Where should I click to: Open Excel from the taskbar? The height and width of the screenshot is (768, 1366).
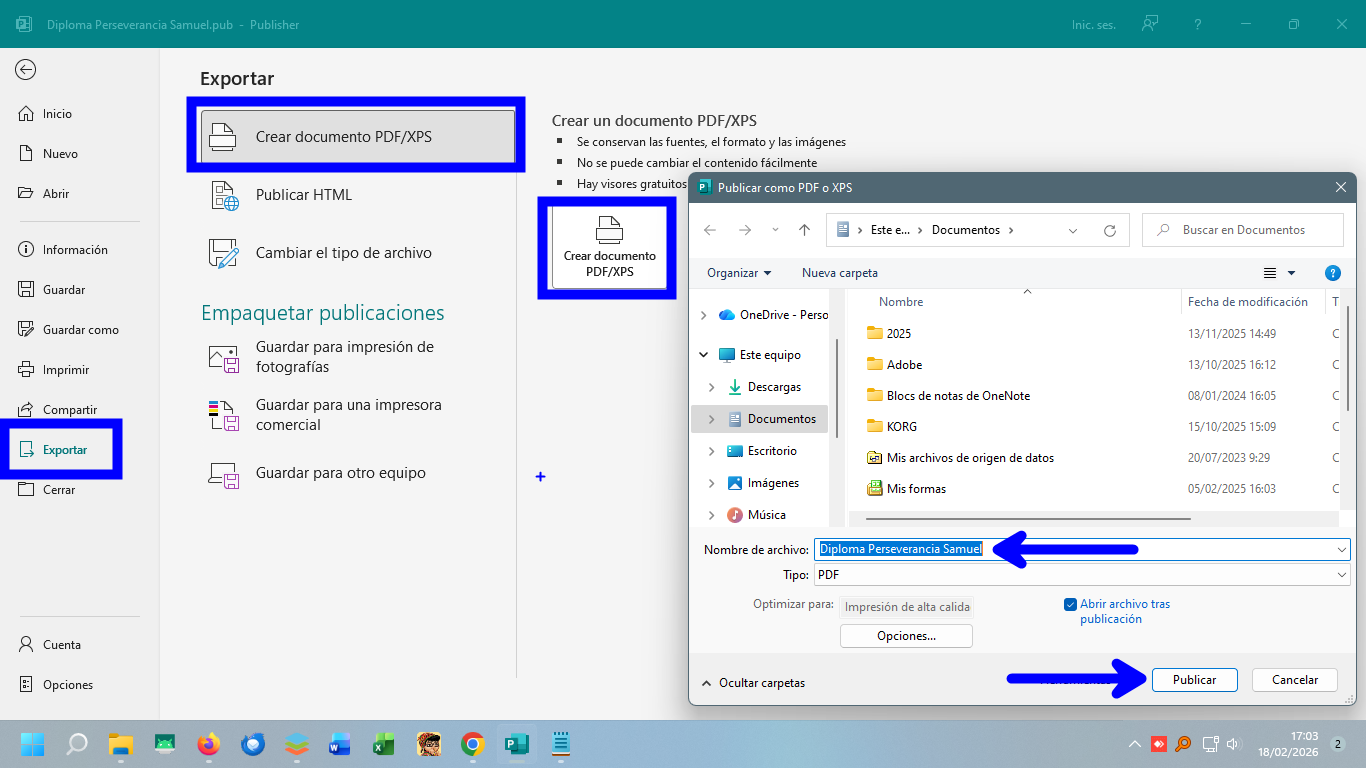(383, 744)
